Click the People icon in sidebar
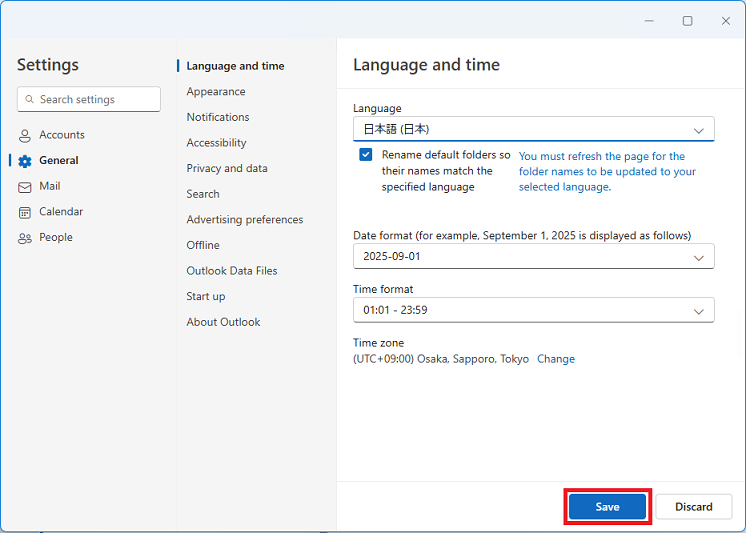Screen dimensions: 746x533 (x=25, y=238)
